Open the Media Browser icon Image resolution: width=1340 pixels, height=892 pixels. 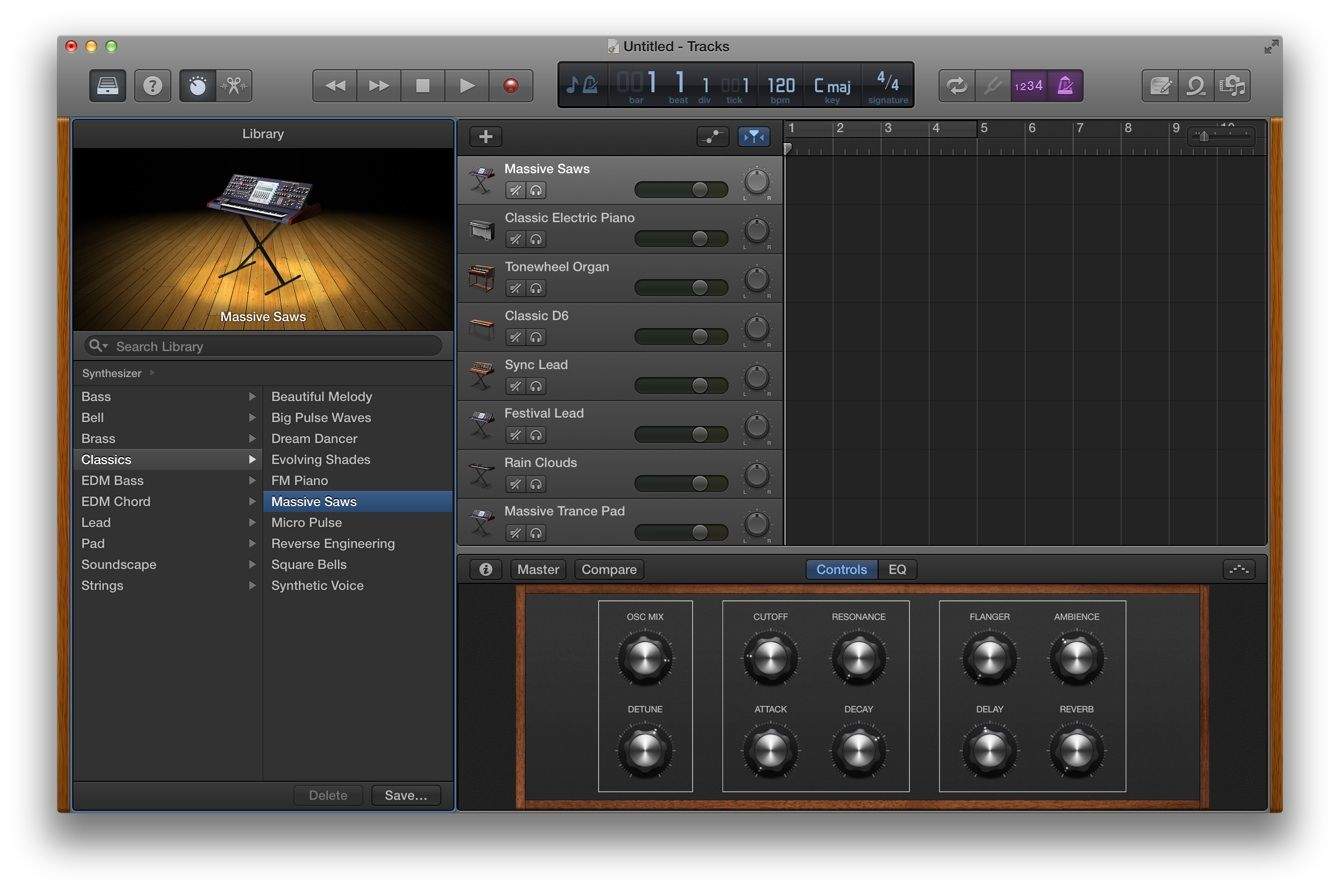[1233, 86]
